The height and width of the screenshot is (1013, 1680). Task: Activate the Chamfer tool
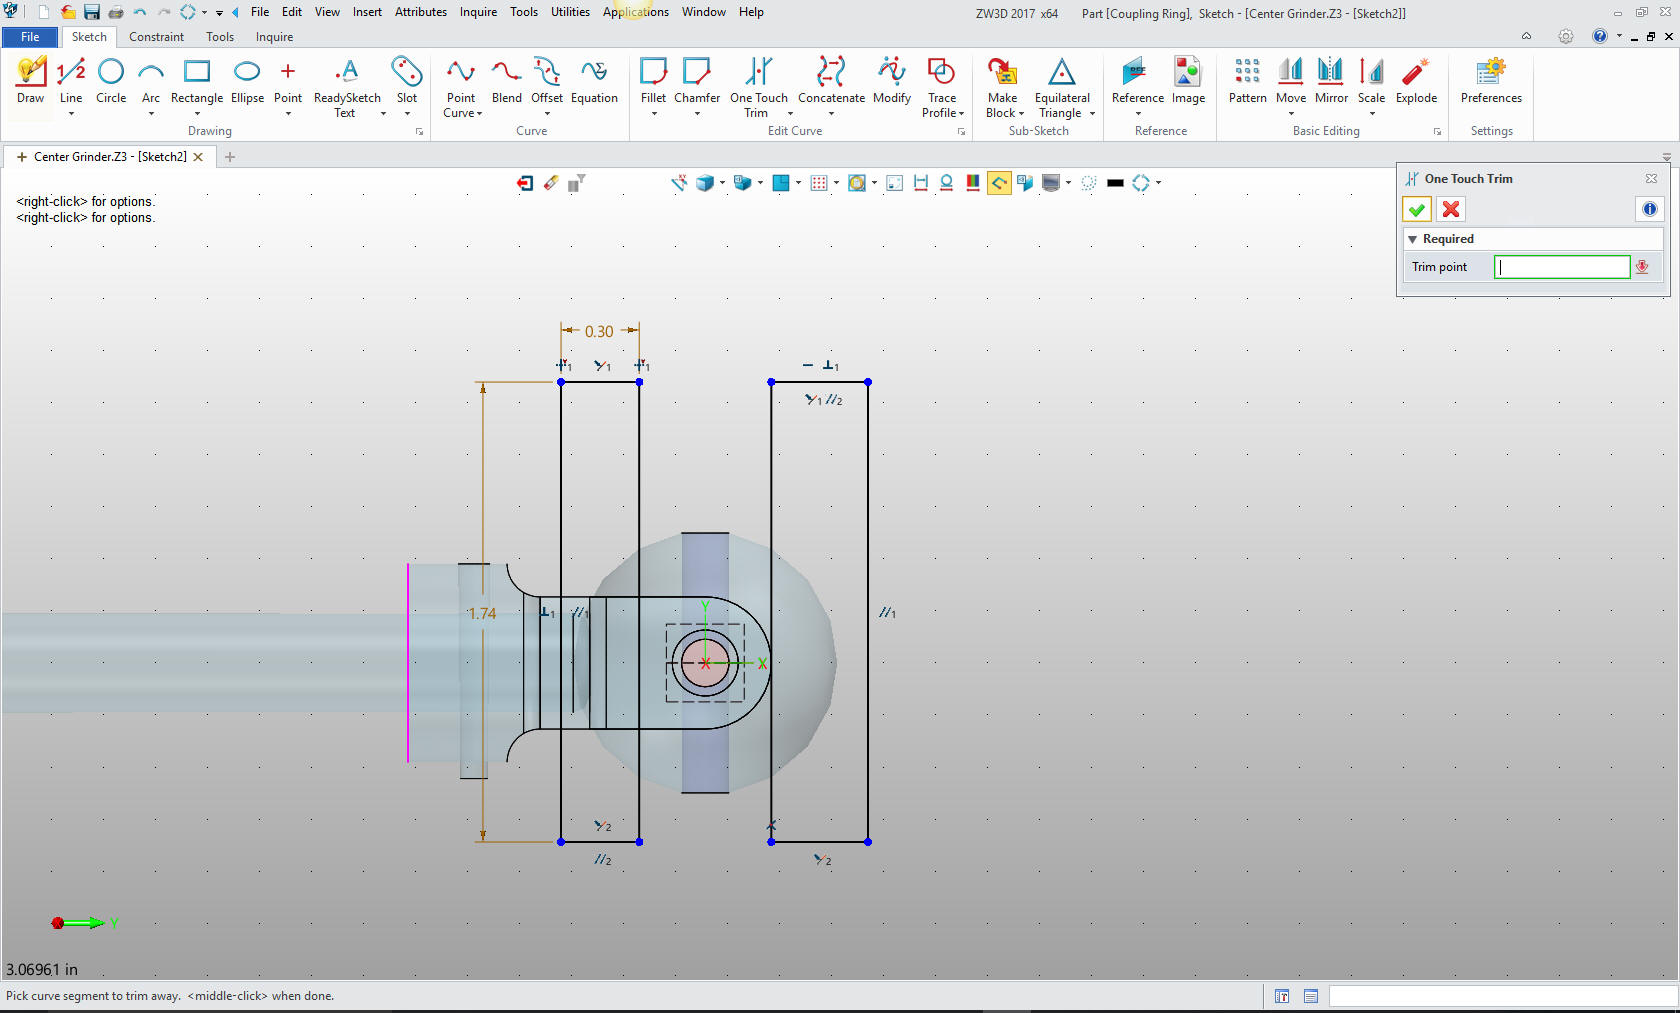point(697,80)
